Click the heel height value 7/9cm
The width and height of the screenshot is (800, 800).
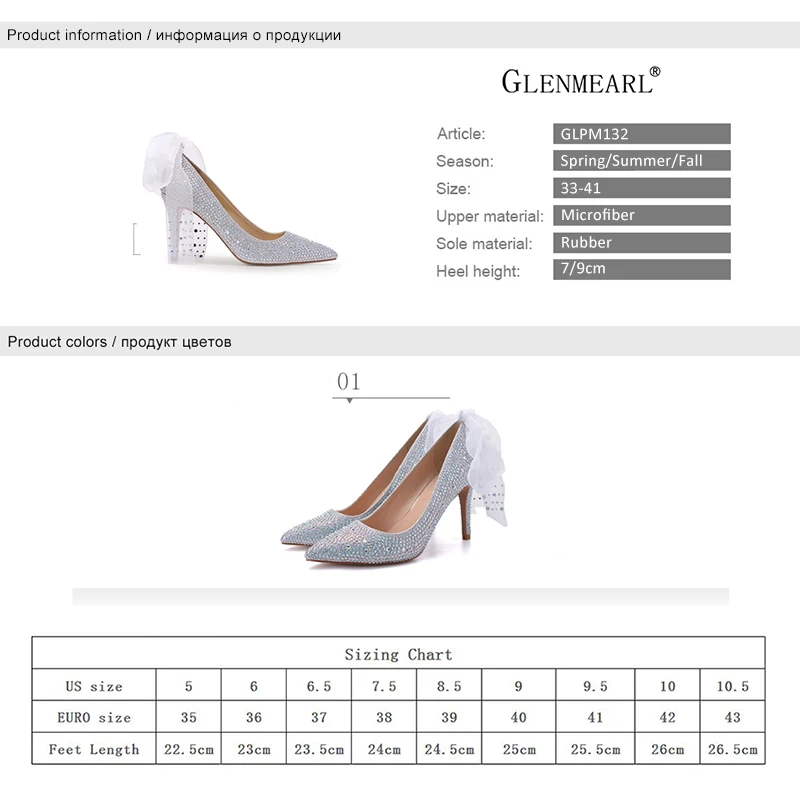click(642, 269)
